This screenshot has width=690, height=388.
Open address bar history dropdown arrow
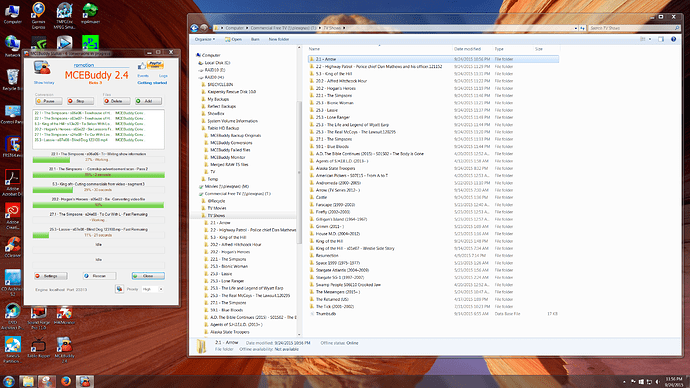click(576, 28)
